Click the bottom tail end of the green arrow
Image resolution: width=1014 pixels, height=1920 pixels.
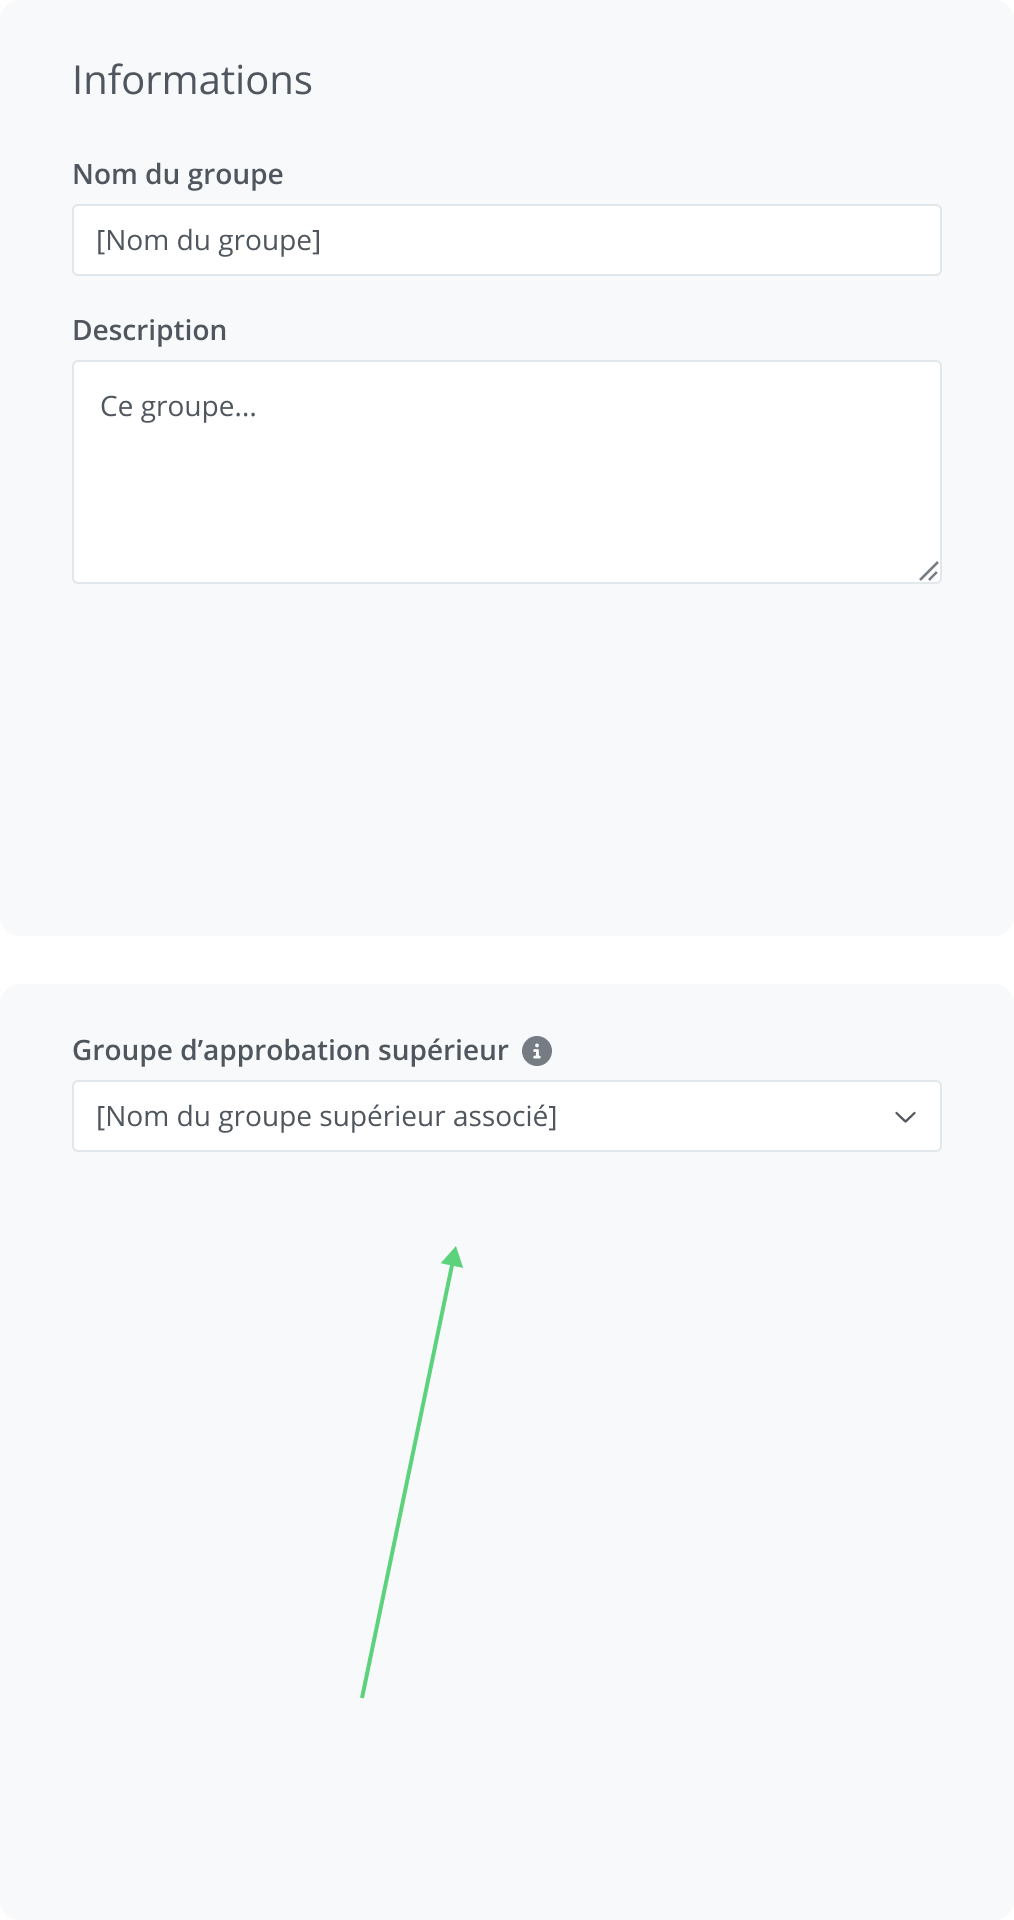tap(363, 1692)
